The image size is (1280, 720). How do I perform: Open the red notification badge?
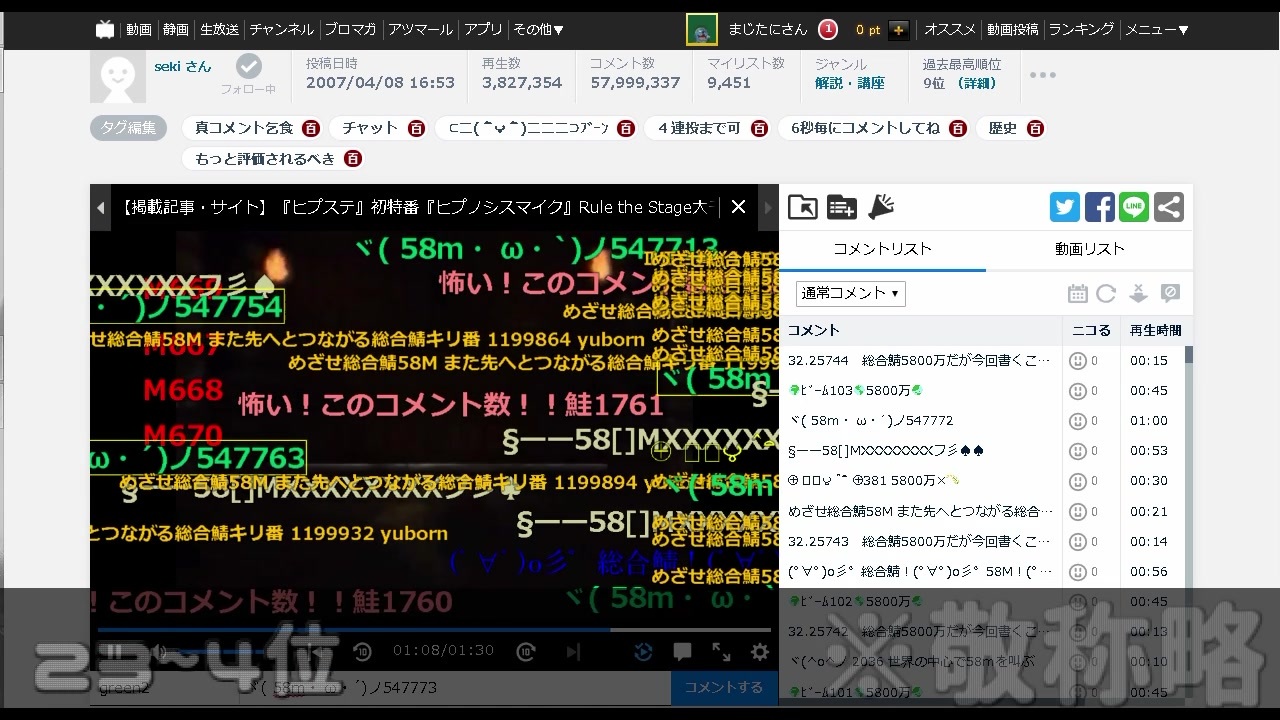coord(828,29)
